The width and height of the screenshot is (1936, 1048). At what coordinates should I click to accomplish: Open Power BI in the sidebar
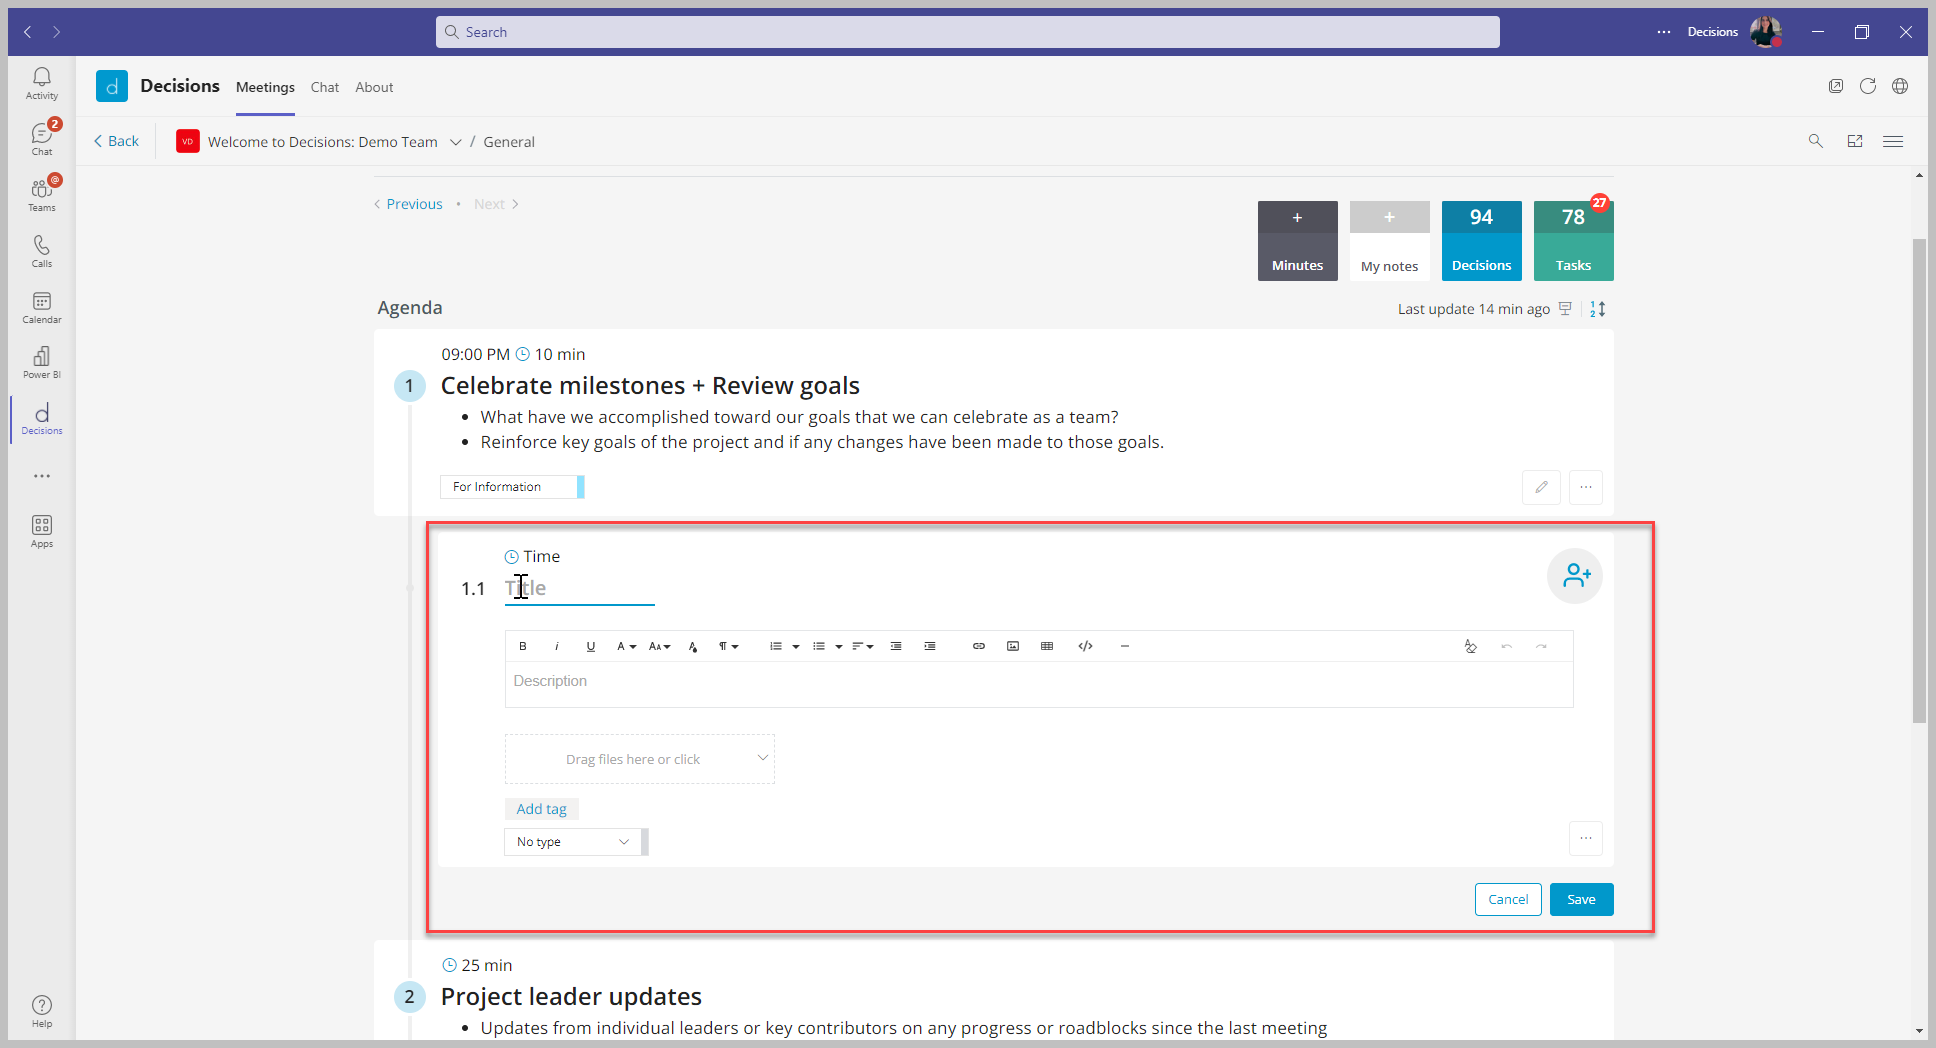pyautogui.click(x=42, y=362)
